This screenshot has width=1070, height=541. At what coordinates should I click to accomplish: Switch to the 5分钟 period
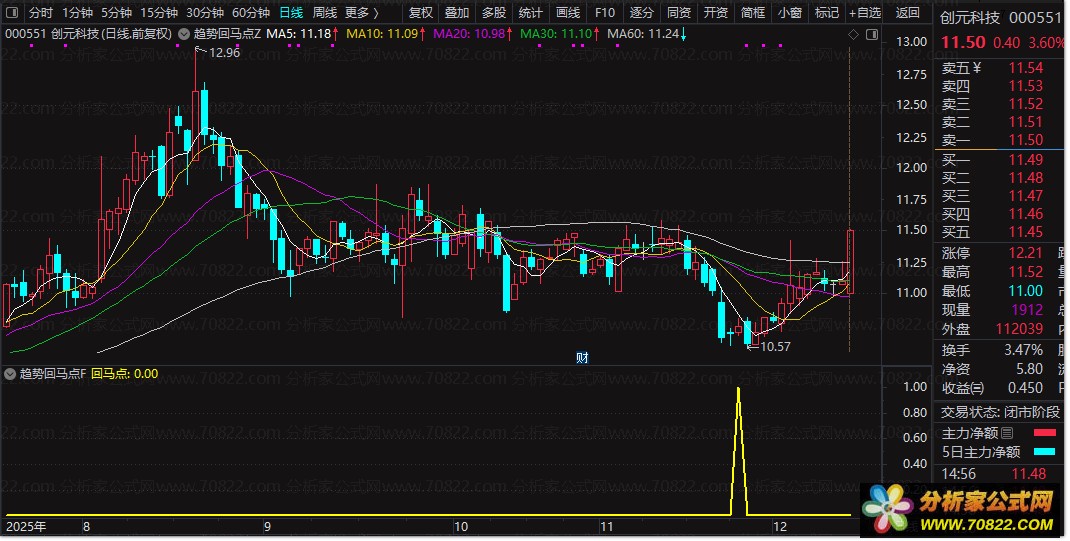coord(116,12)
